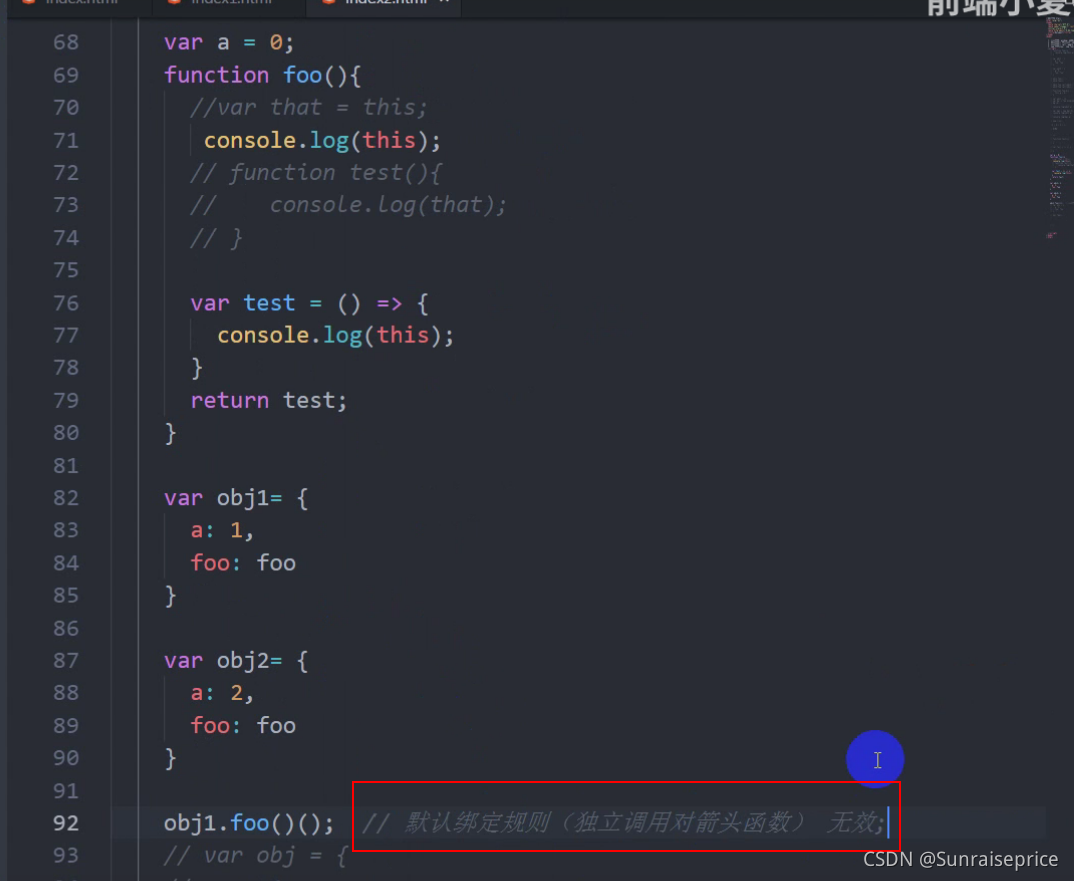Viewport: 1074px width, 881px height.
Task: Click the 'obj1=' declaration on line 82
Action: pos(249,498)
